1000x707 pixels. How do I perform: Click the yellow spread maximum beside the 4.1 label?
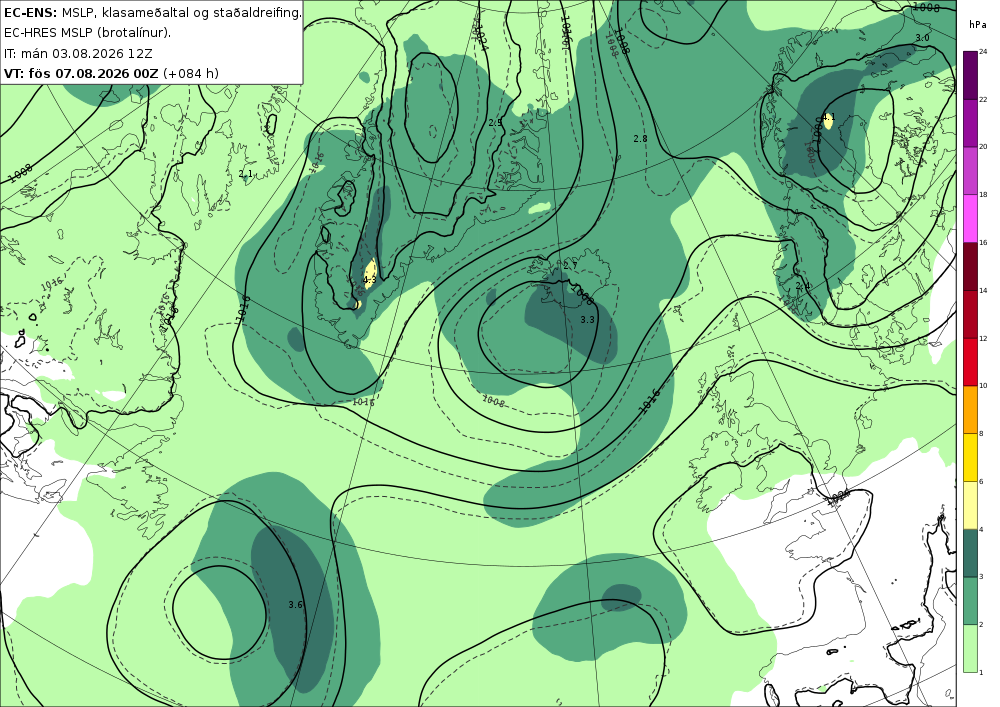(828, 122)
